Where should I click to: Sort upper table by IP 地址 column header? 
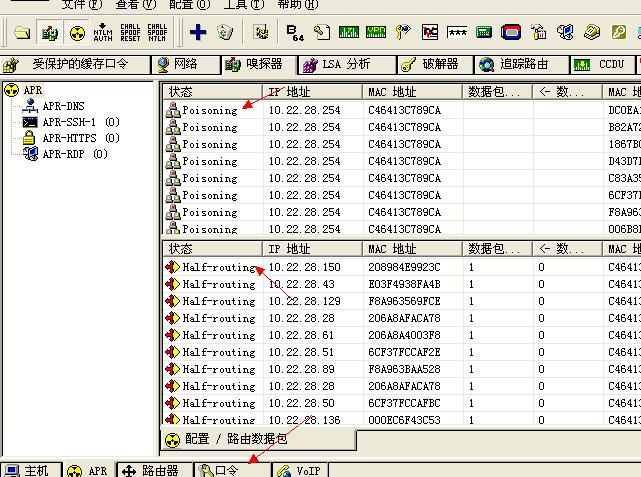click(x=312, y=92)
